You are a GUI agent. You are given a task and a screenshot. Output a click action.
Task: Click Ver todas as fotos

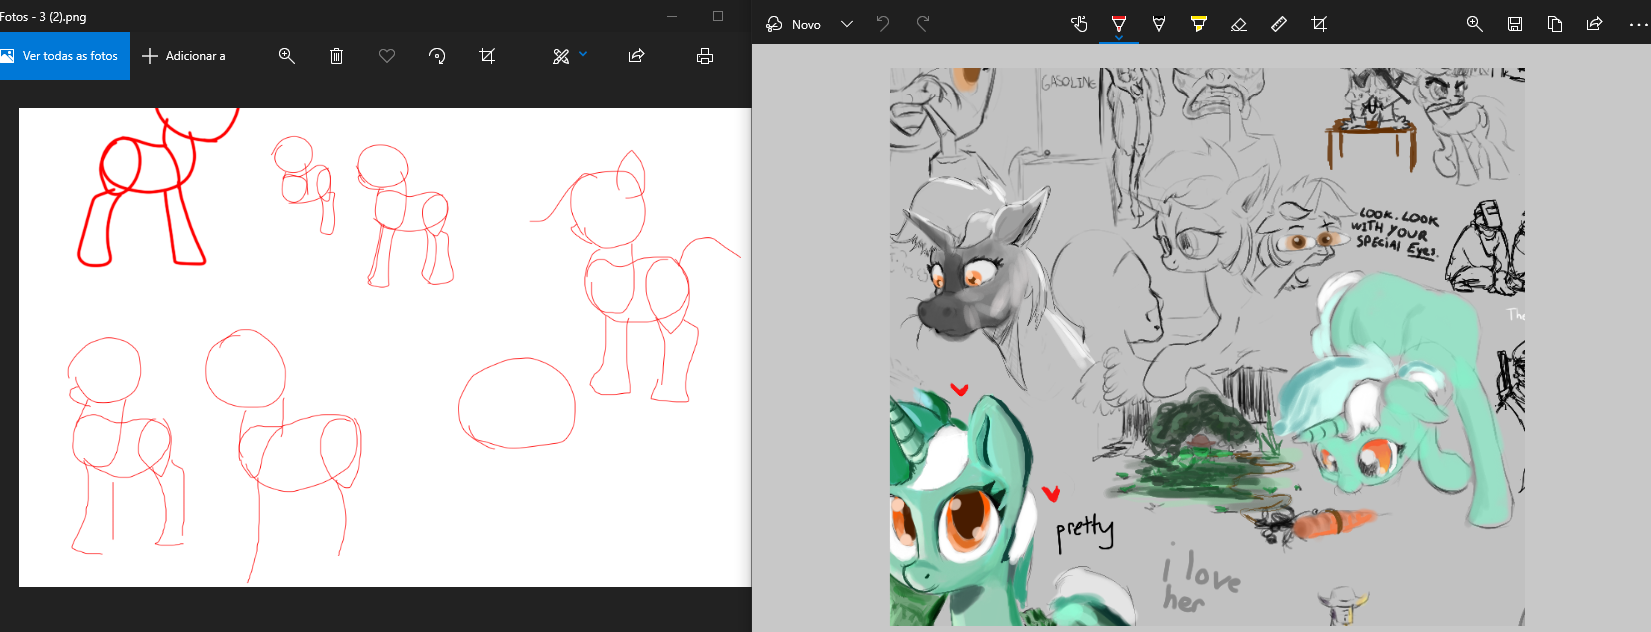(x=65, y=56)
